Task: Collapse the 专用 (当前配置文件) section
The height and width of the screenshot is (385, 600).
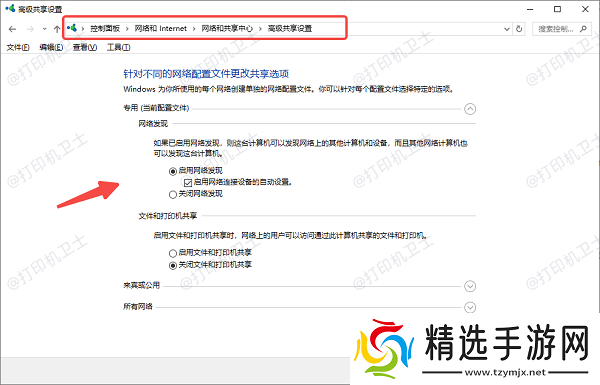Action: pos(470,109)
